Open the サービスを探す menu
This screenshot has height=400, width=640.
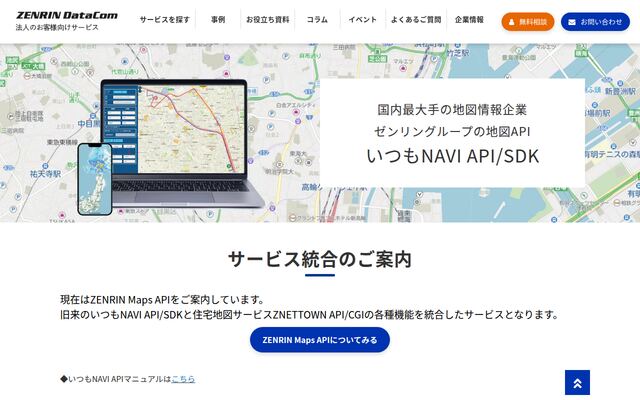tap(164, 20)
